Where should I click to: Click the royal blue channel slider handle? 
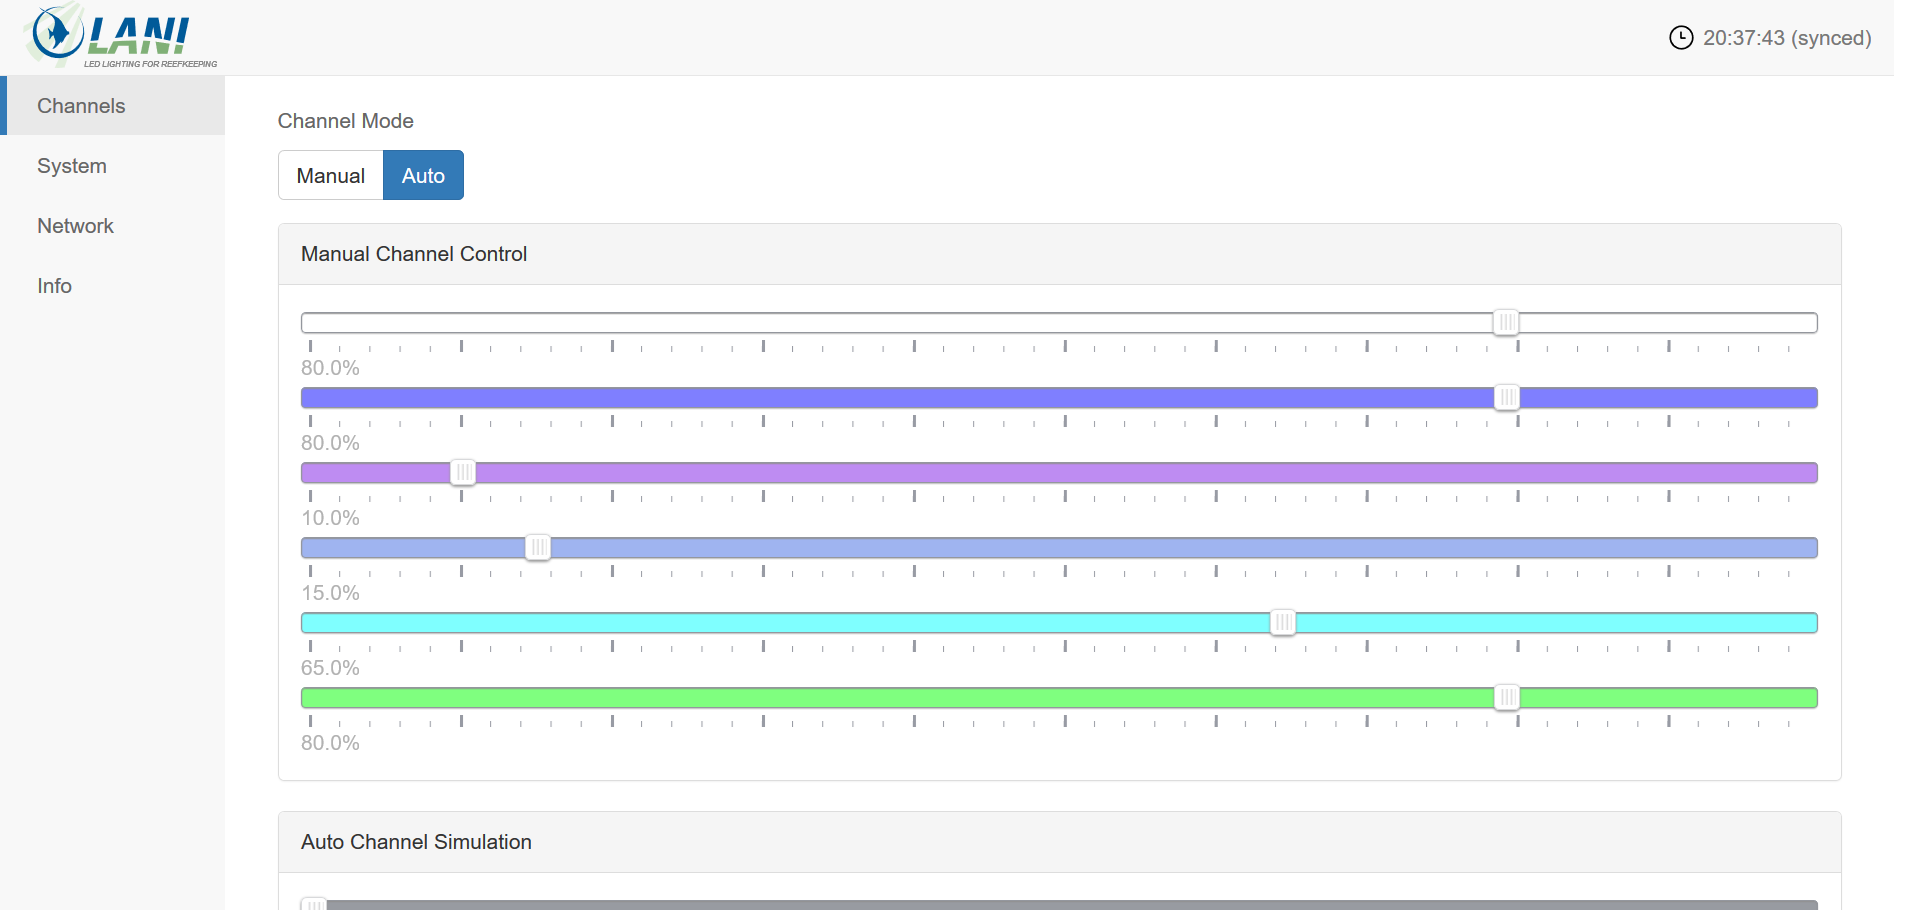[1506, 397]
